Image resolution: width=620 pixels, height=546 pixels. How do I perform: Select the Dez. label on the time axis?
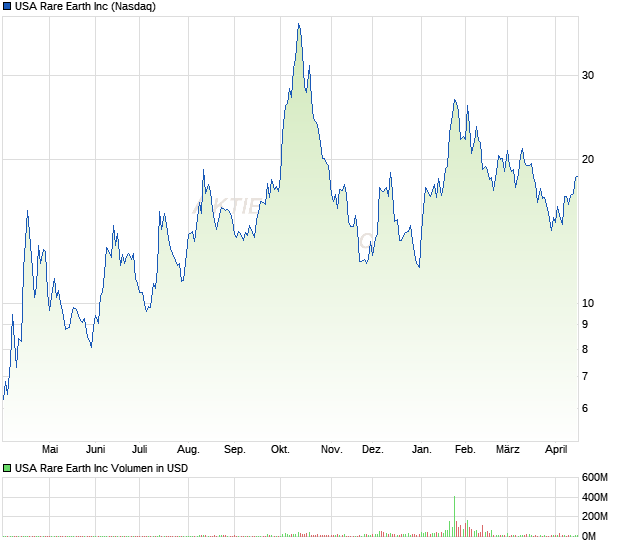373,450
